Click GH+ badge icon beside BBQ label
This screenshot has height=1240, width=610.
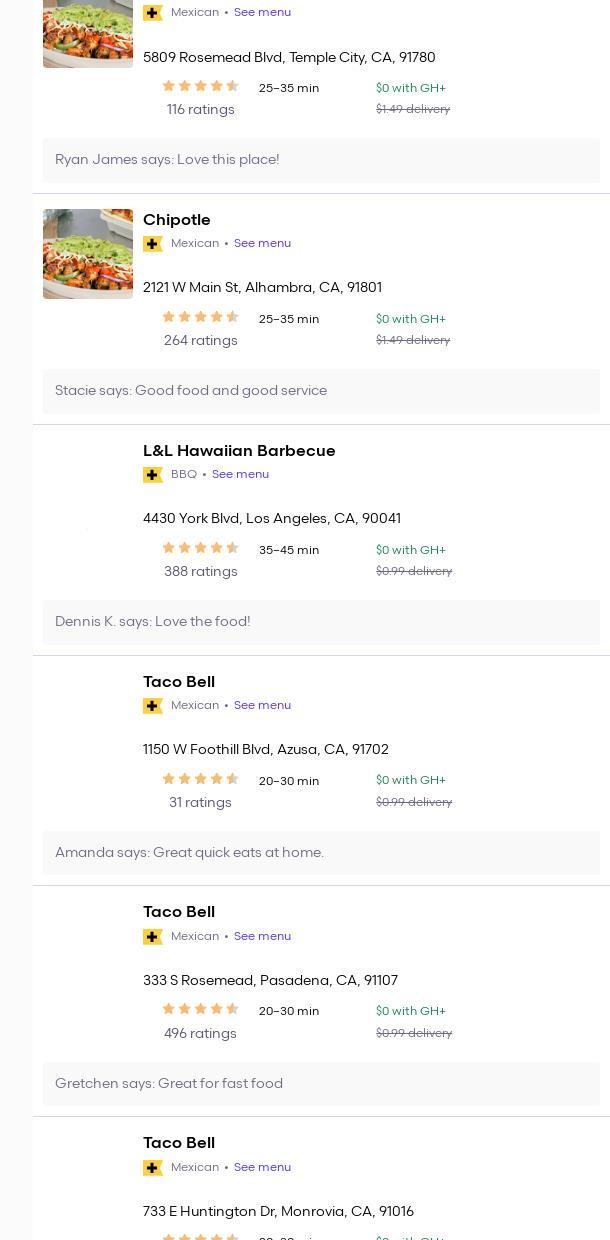pyautogui.click(x=153, y=475)
